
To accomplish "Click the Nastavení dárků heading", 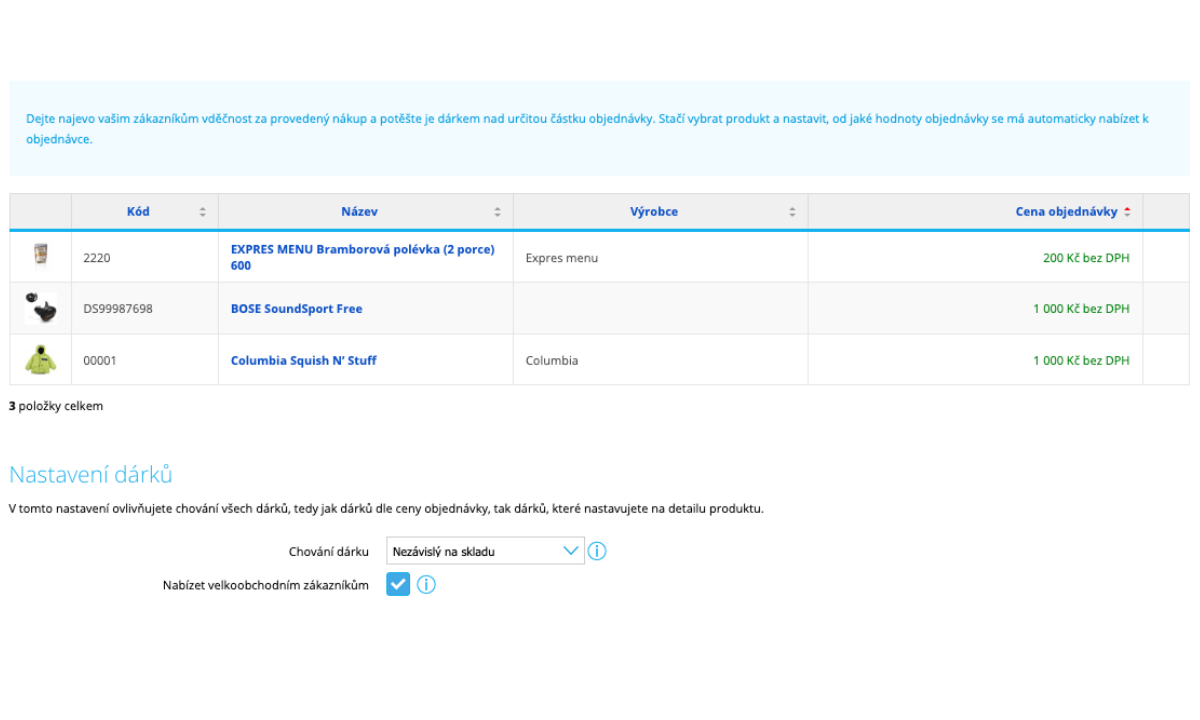I will pyautogui.click(x=91, y=474).
